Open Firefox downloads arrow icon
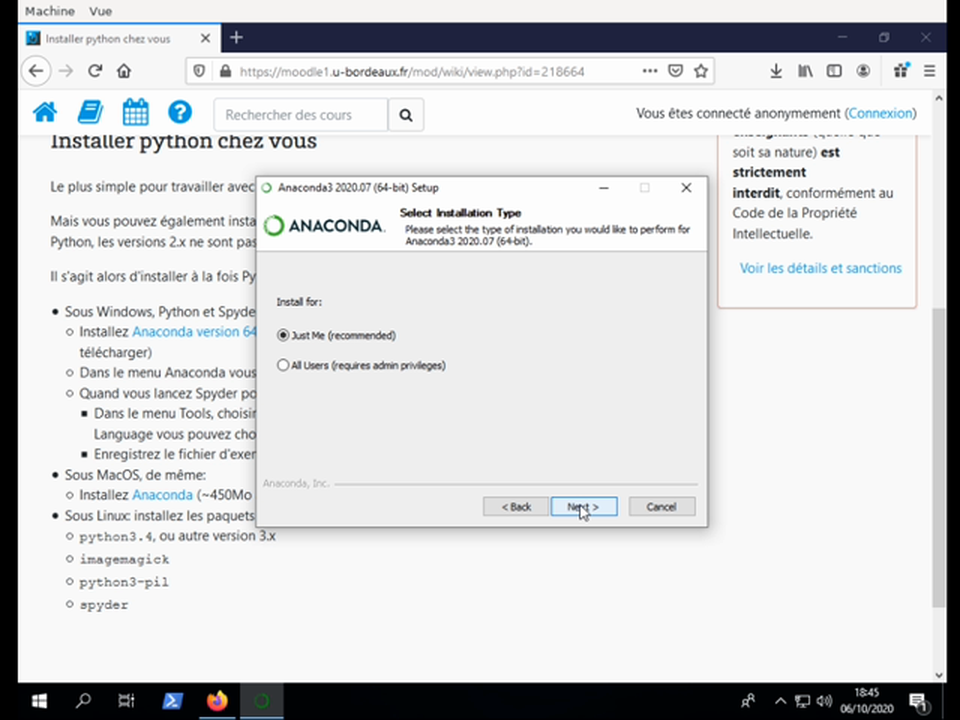The width and height of the screenshot is (960, 720). 776,71
